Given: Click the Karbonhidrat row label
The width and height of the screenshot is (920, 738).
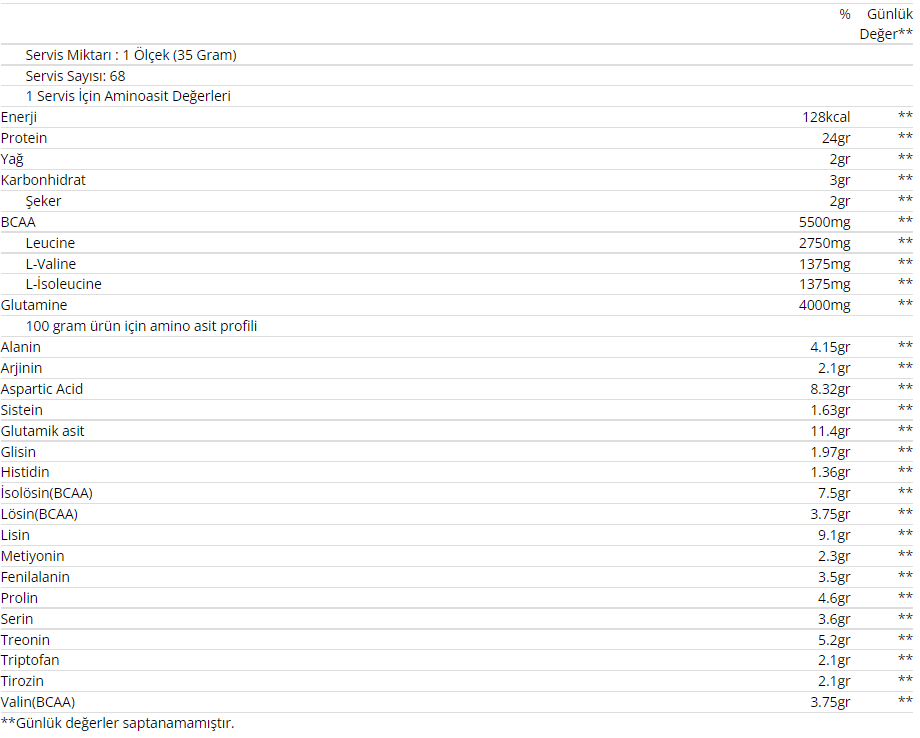Looking at the screenshot, I should (x=43, y=180).
